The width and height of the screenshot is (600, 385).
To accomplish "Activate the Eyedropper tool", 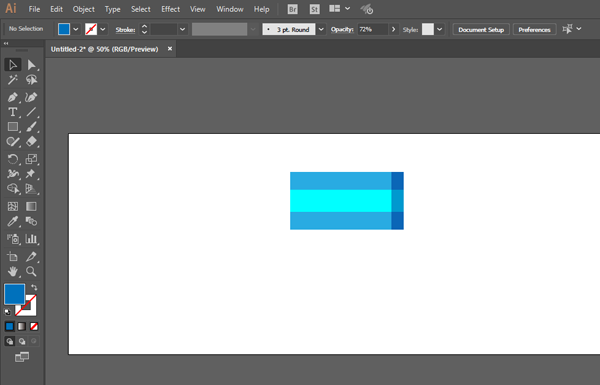I will pos(12,221).
